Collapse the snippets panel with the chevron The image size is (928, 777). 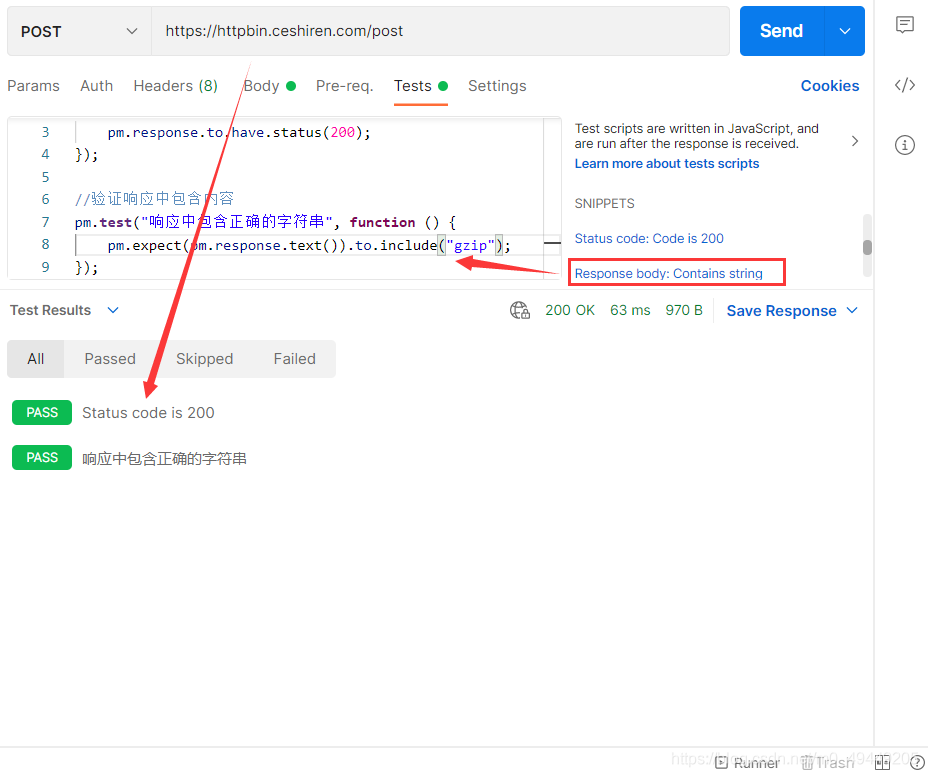point(855,141)
